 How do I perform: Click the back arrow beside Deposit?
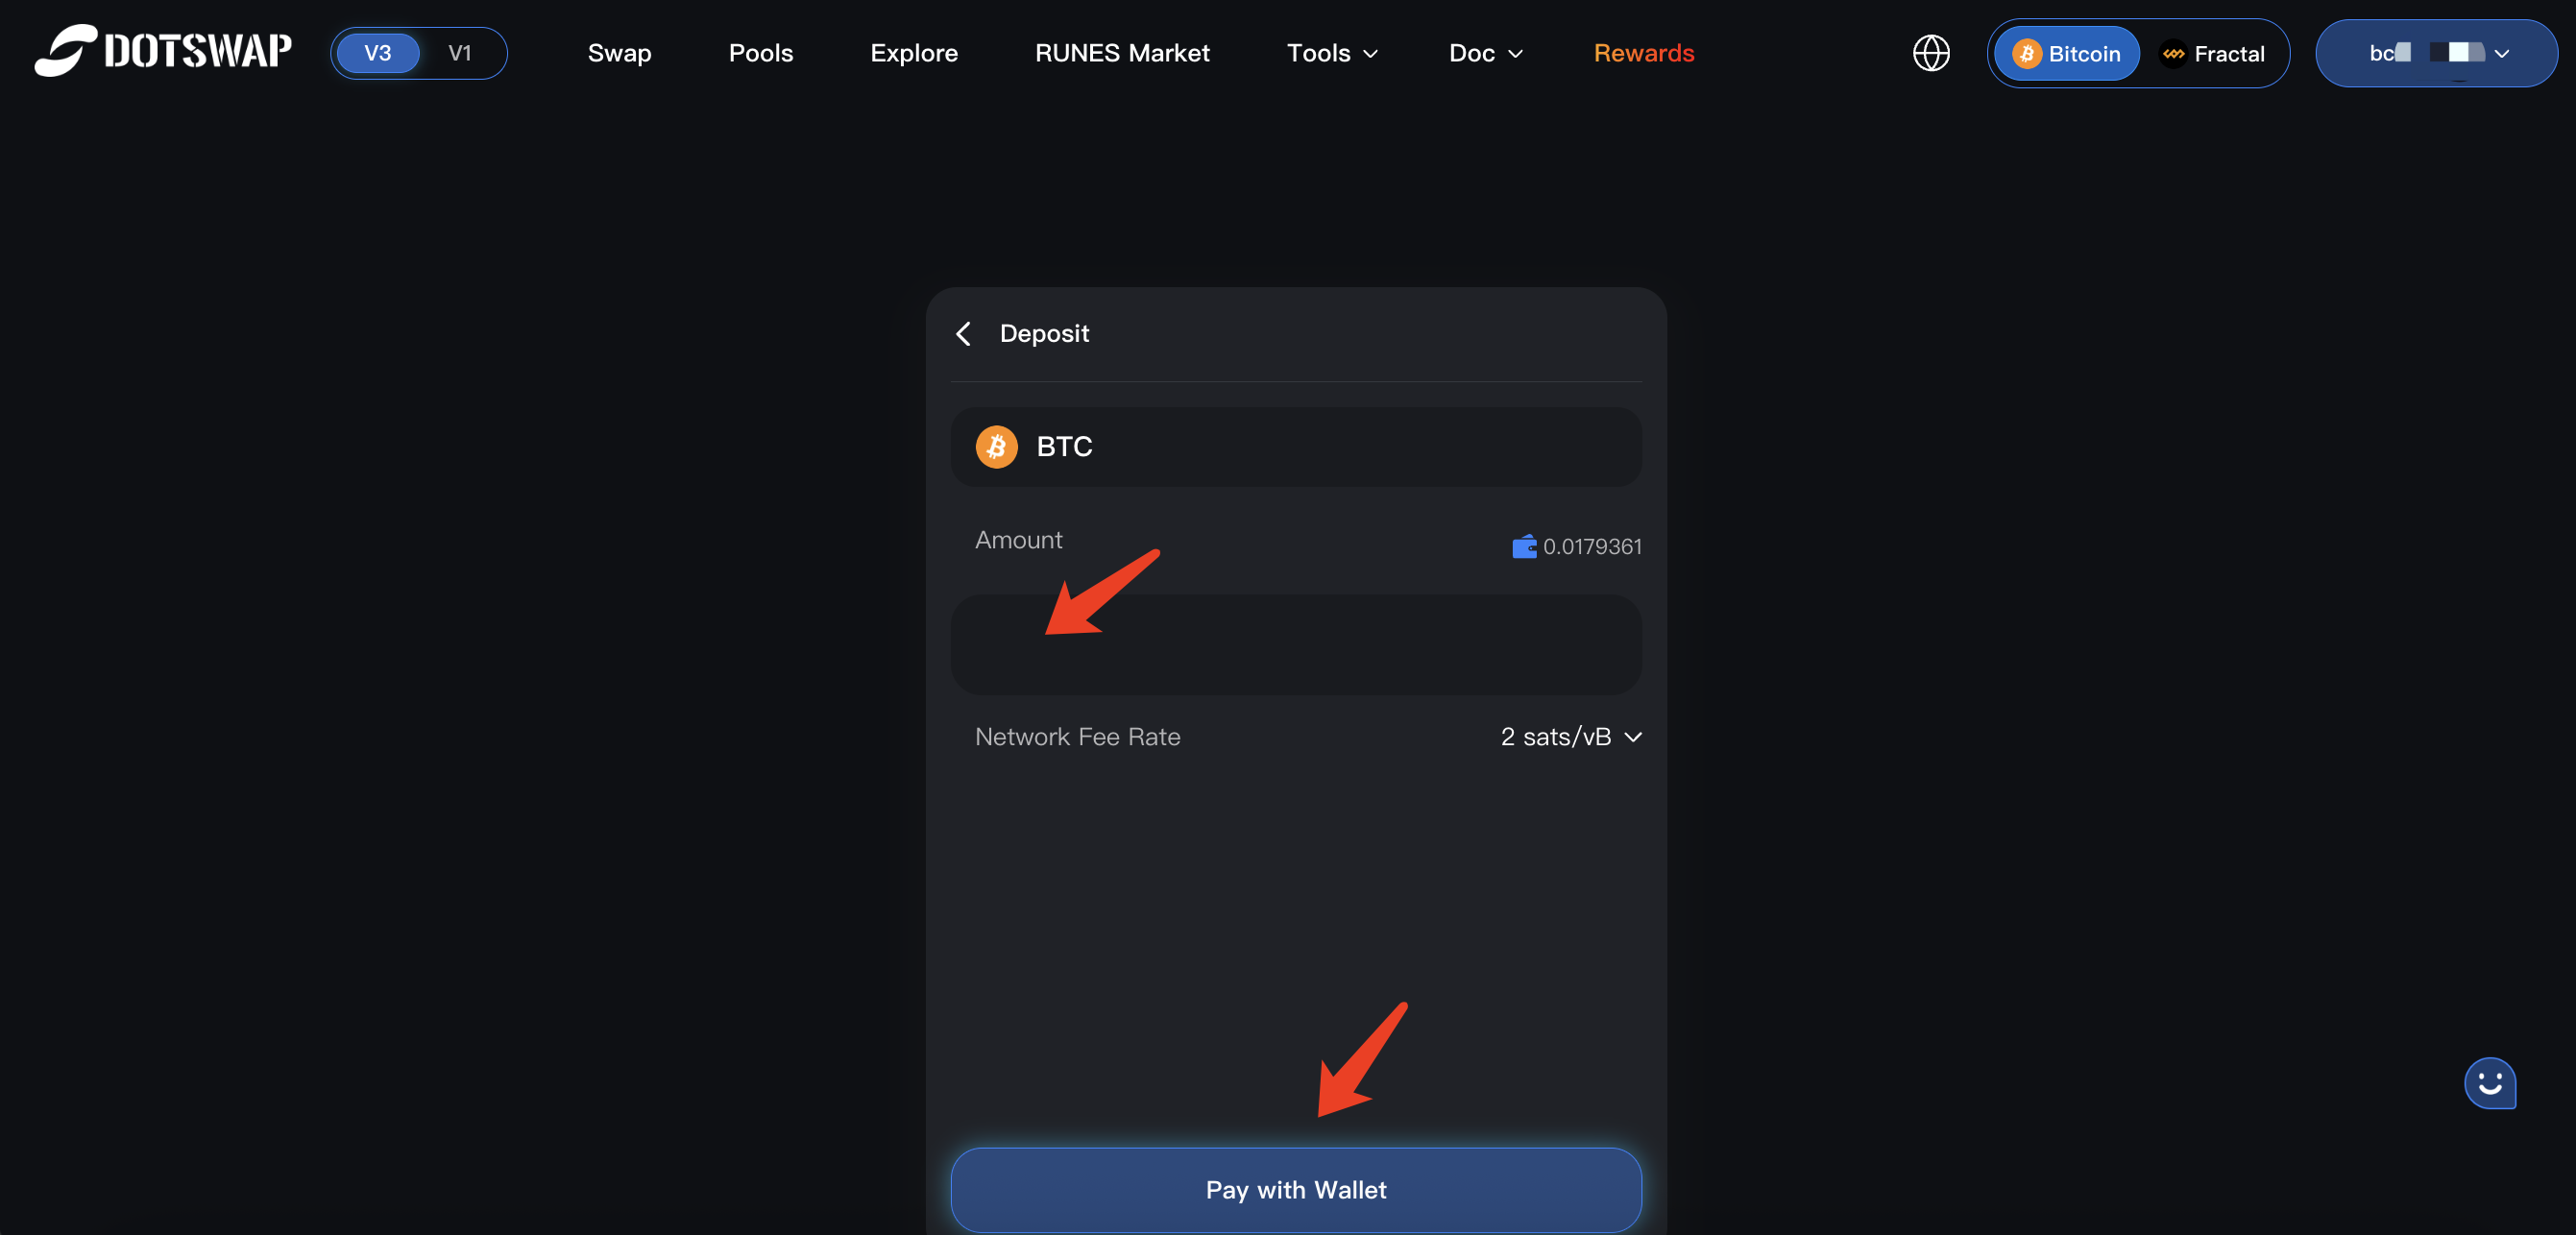tap(963, 334)
